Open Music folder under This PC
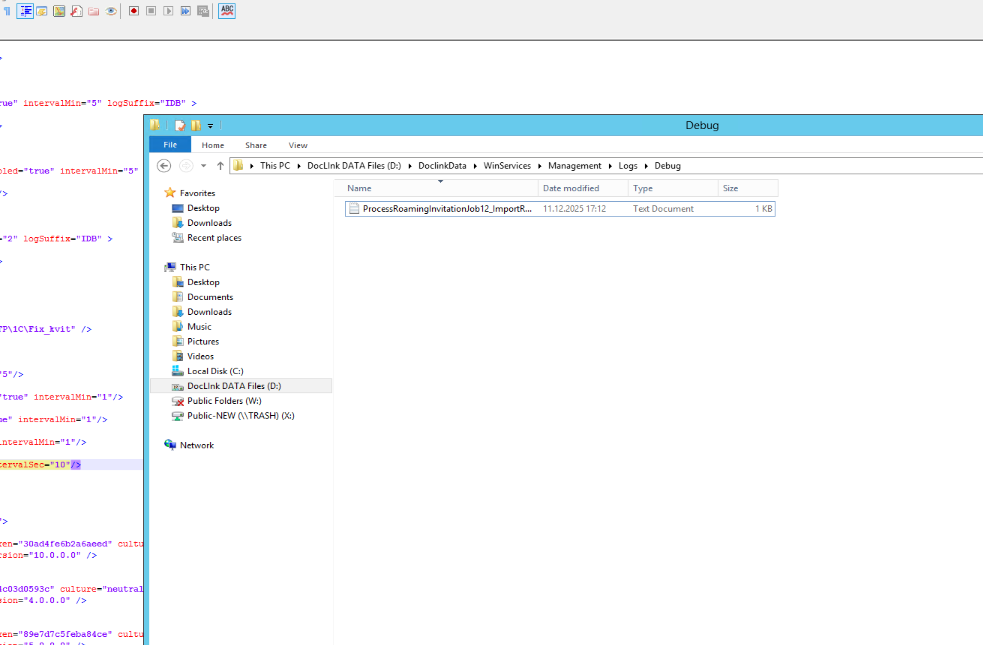Viewport: 983px width, 645px height. 199,327
